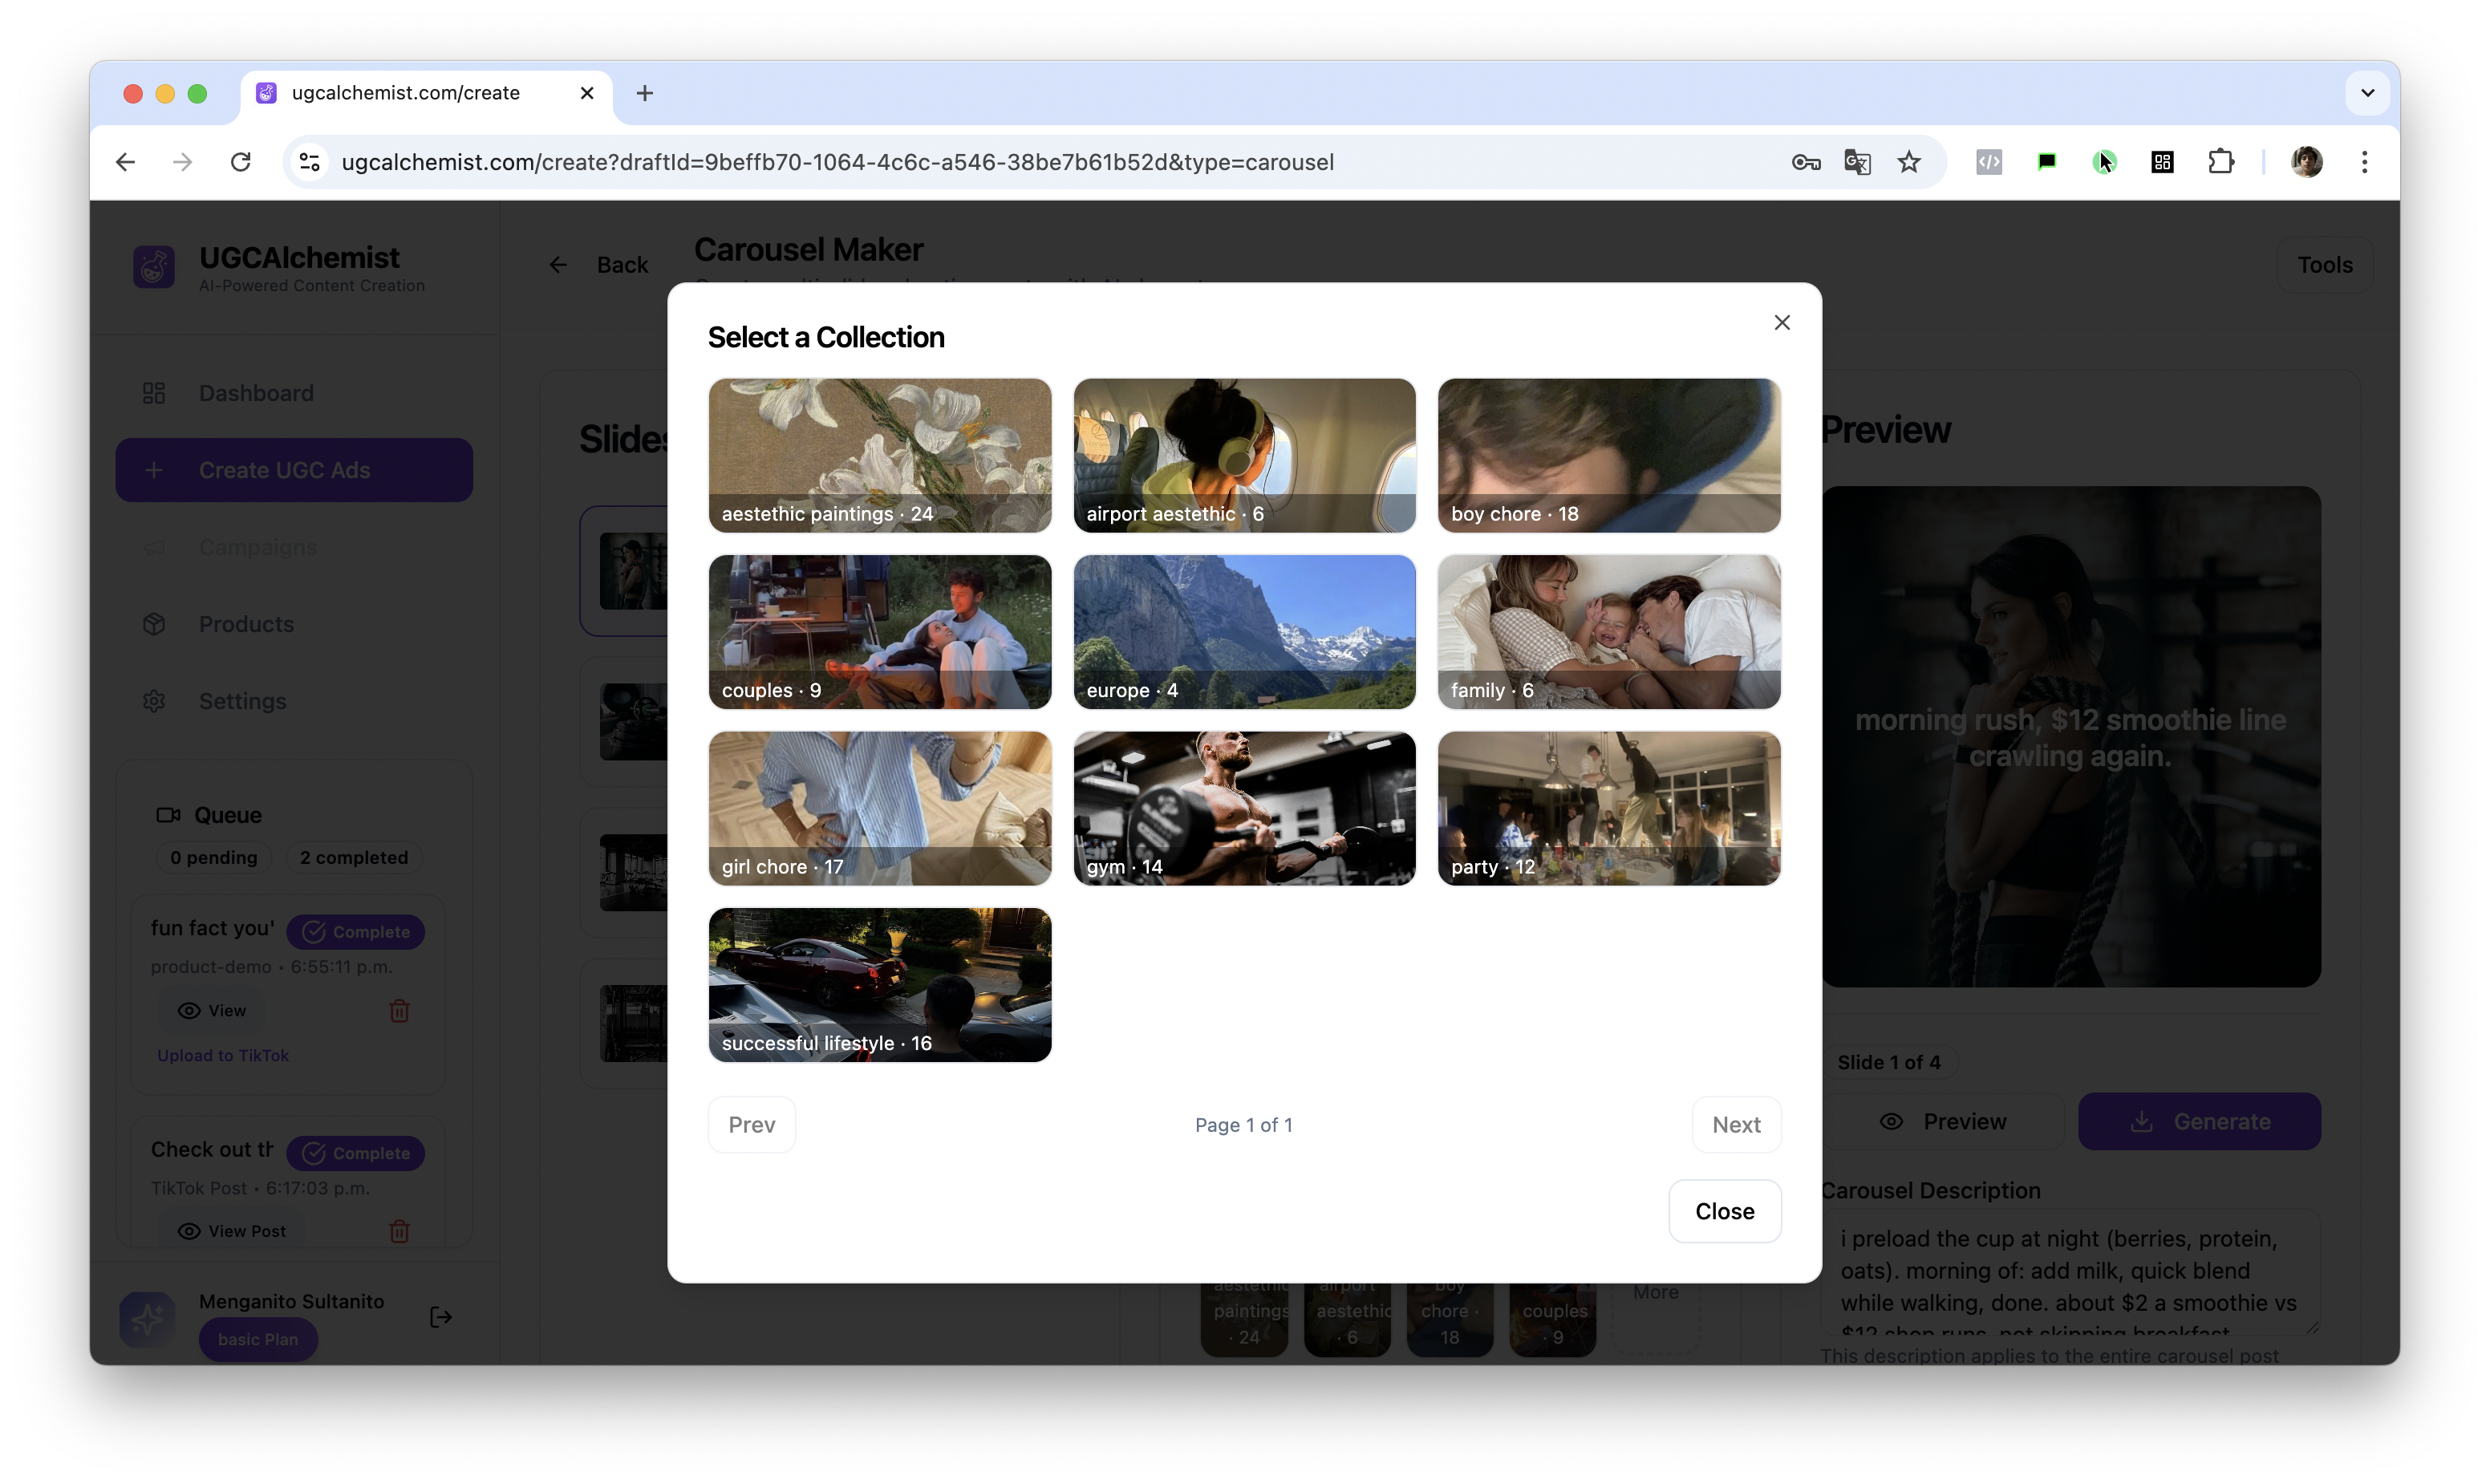Open a new browser tab
Viewport: 2490px width, 1484px height.
pyautogui.click(x=645, y=93)
